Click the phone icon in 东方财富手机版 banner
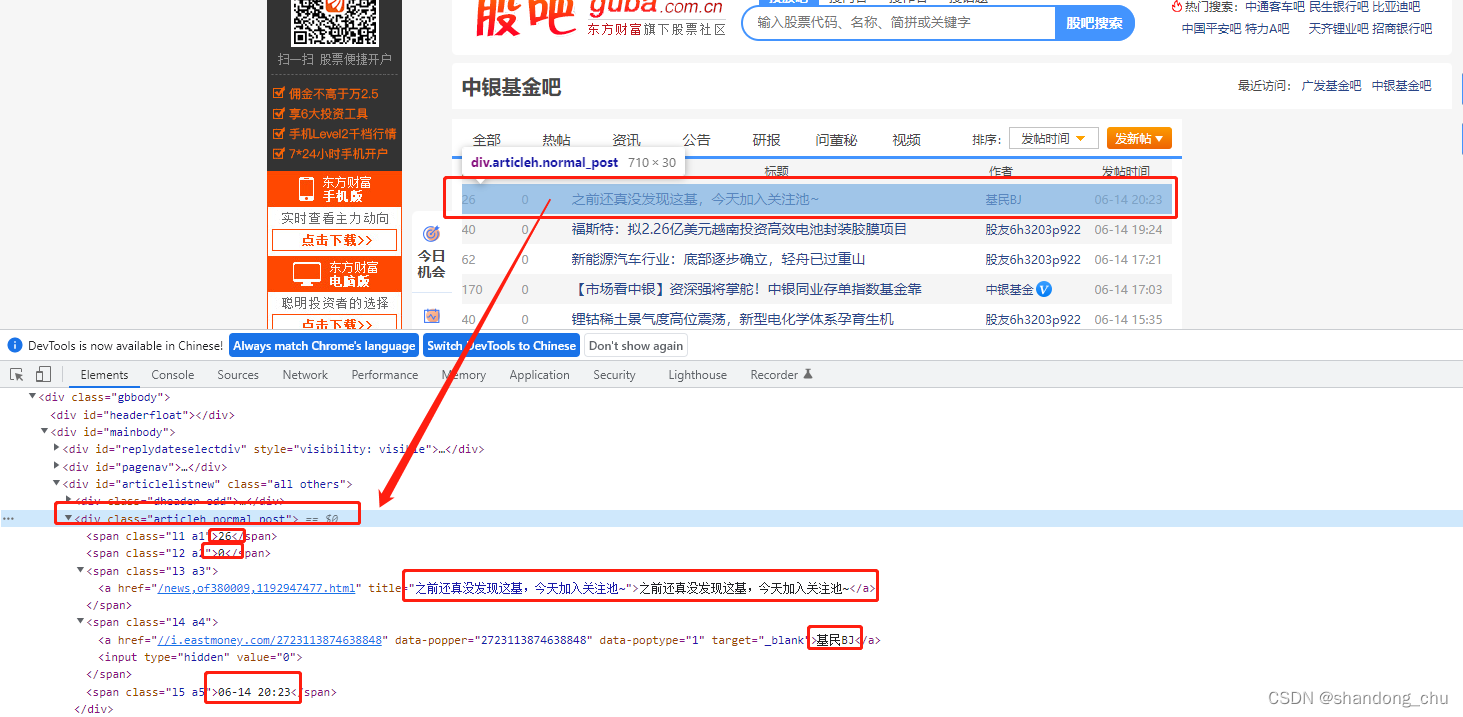 [x=307, y=188]
